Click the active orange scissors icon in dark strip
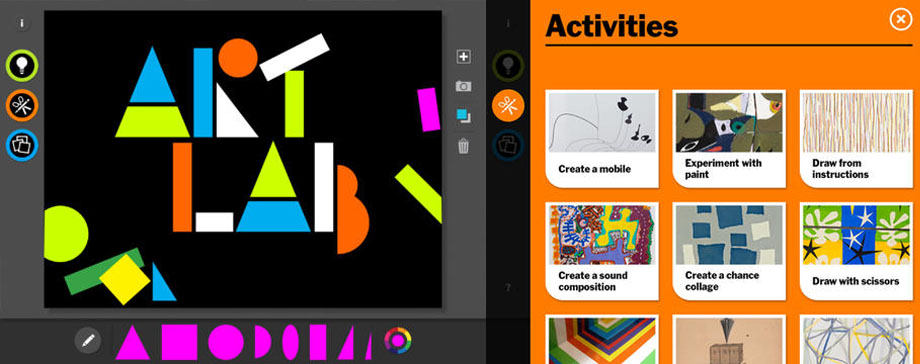 coord(508,106)
